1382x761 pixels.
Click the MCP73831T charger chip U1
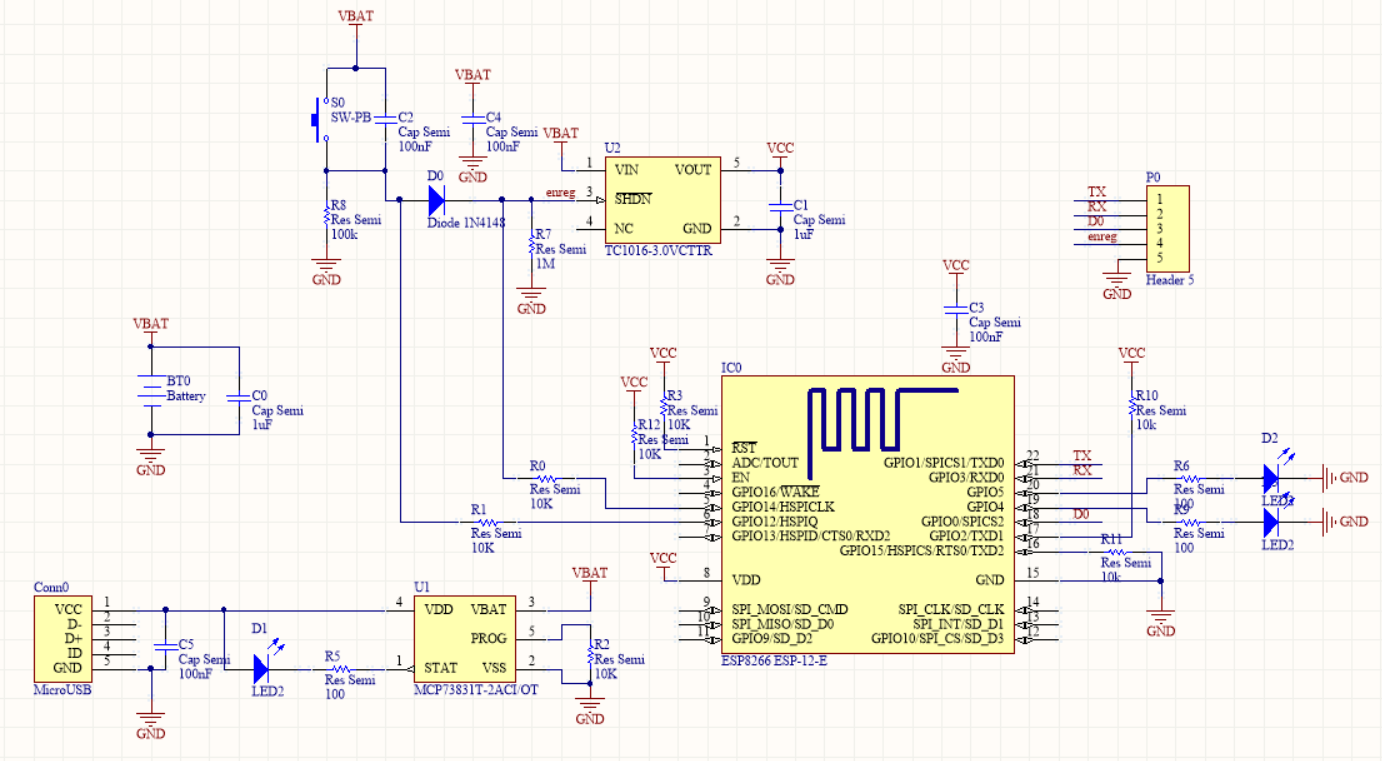point(465,638)
